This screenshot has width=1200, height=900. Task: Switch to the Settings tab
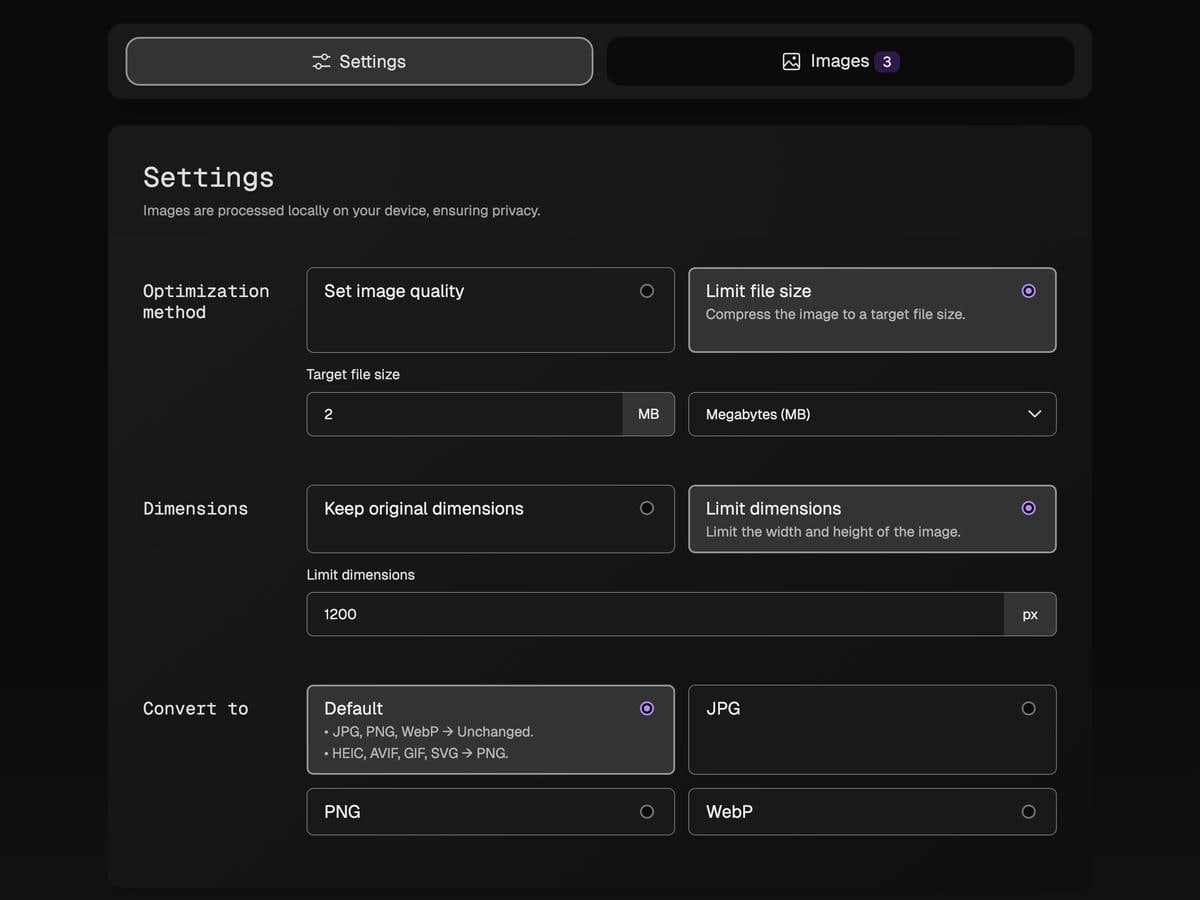point(359,61)
